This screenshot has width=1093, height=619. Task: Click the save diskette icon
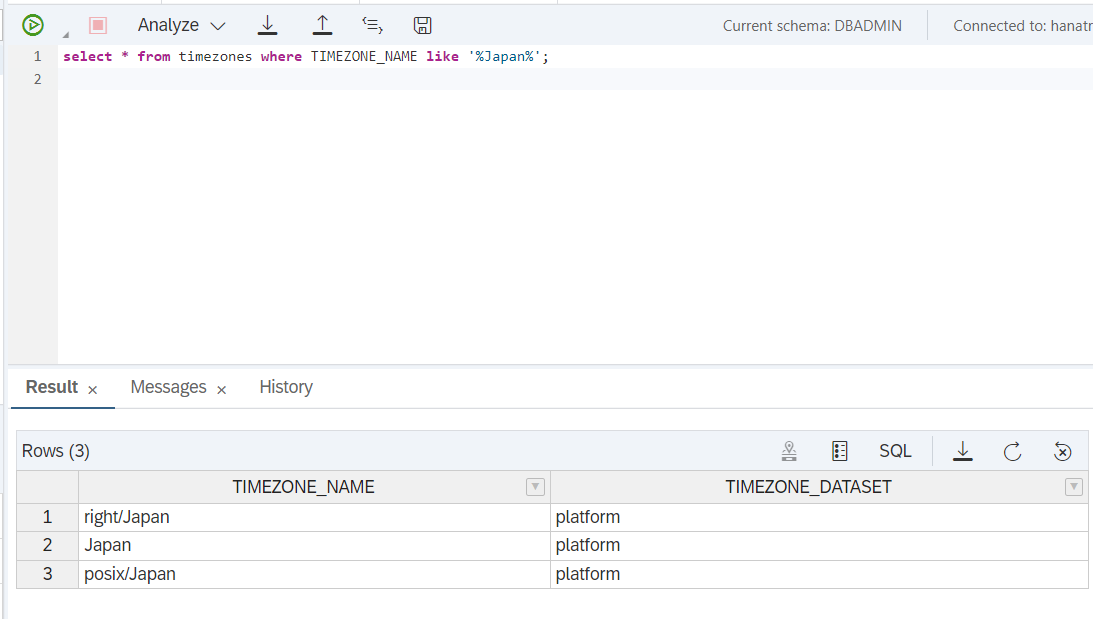click(422, 25)
